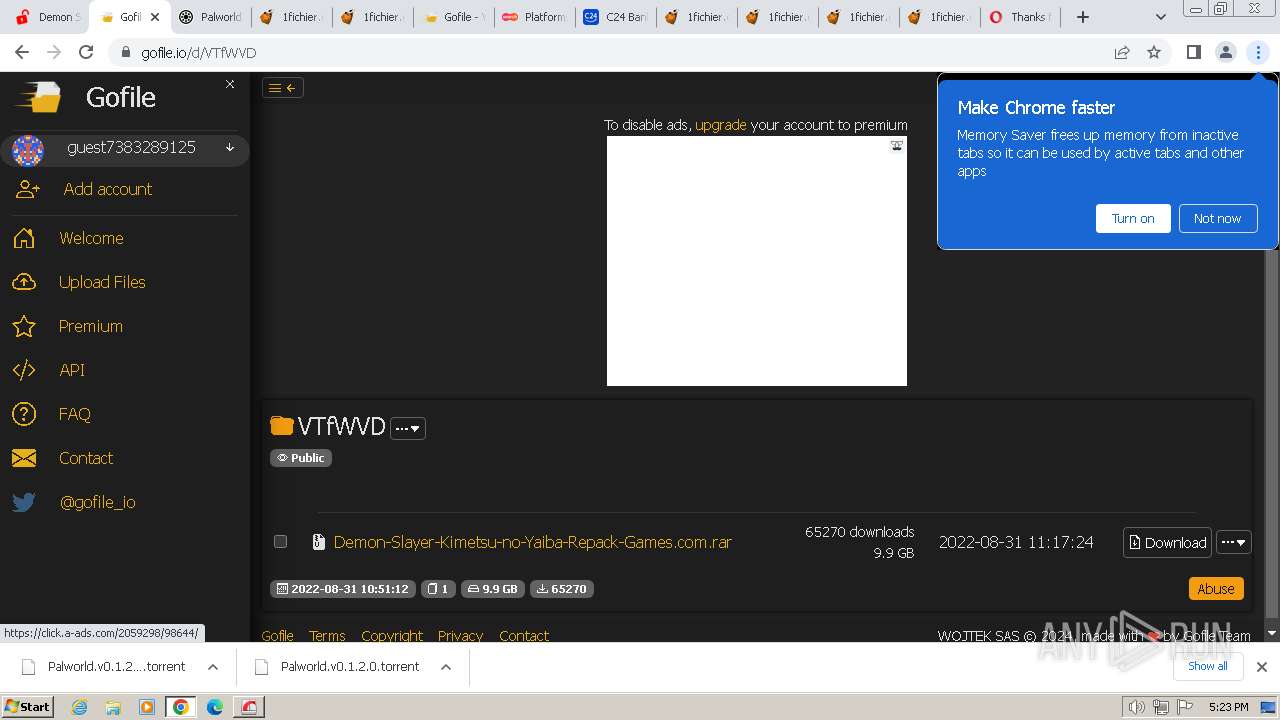The image size is (1280, 720).
Task: Go back to previous page
Action: click(x=22, y=52)
